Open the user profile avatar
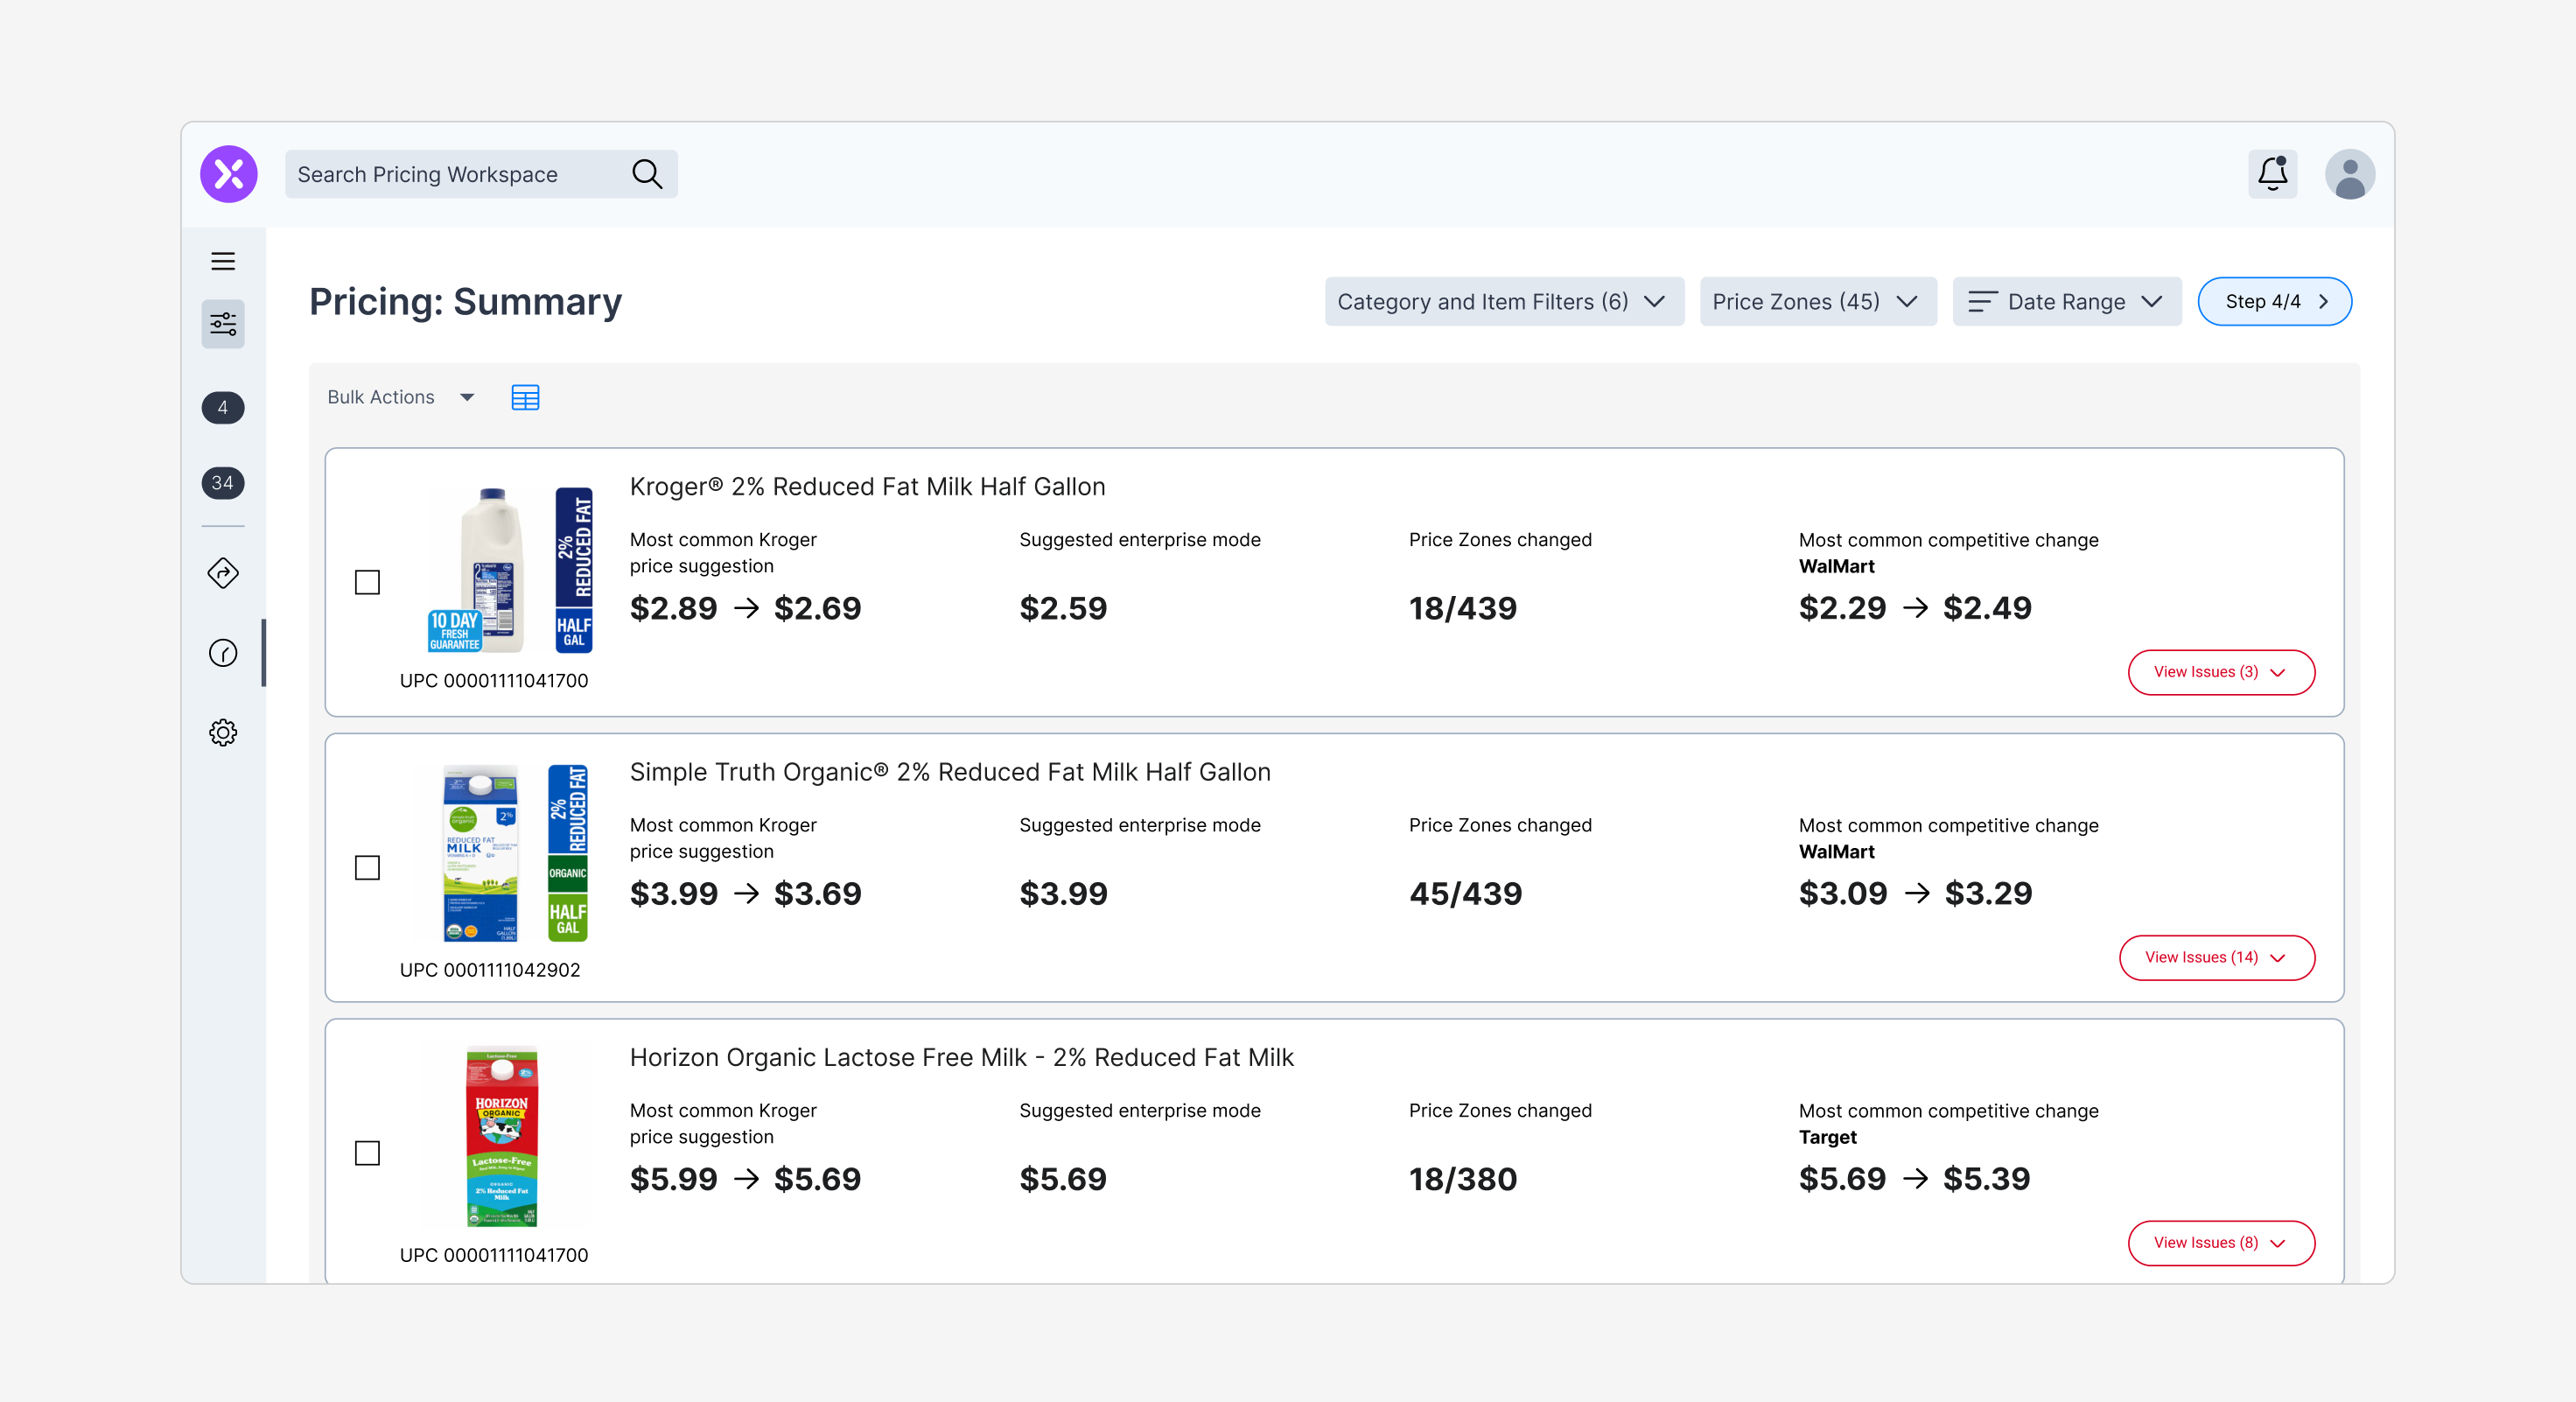2576x1402 pixels. pos(2349,174)
